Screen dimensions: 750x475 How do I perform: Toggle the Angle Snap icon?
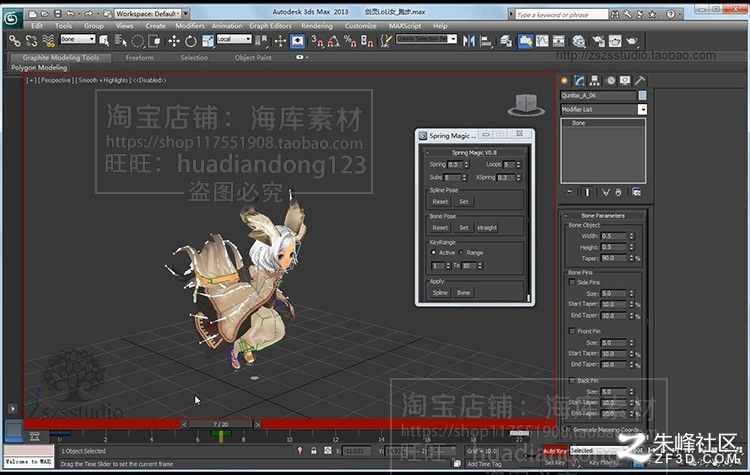tap(334, 42)
